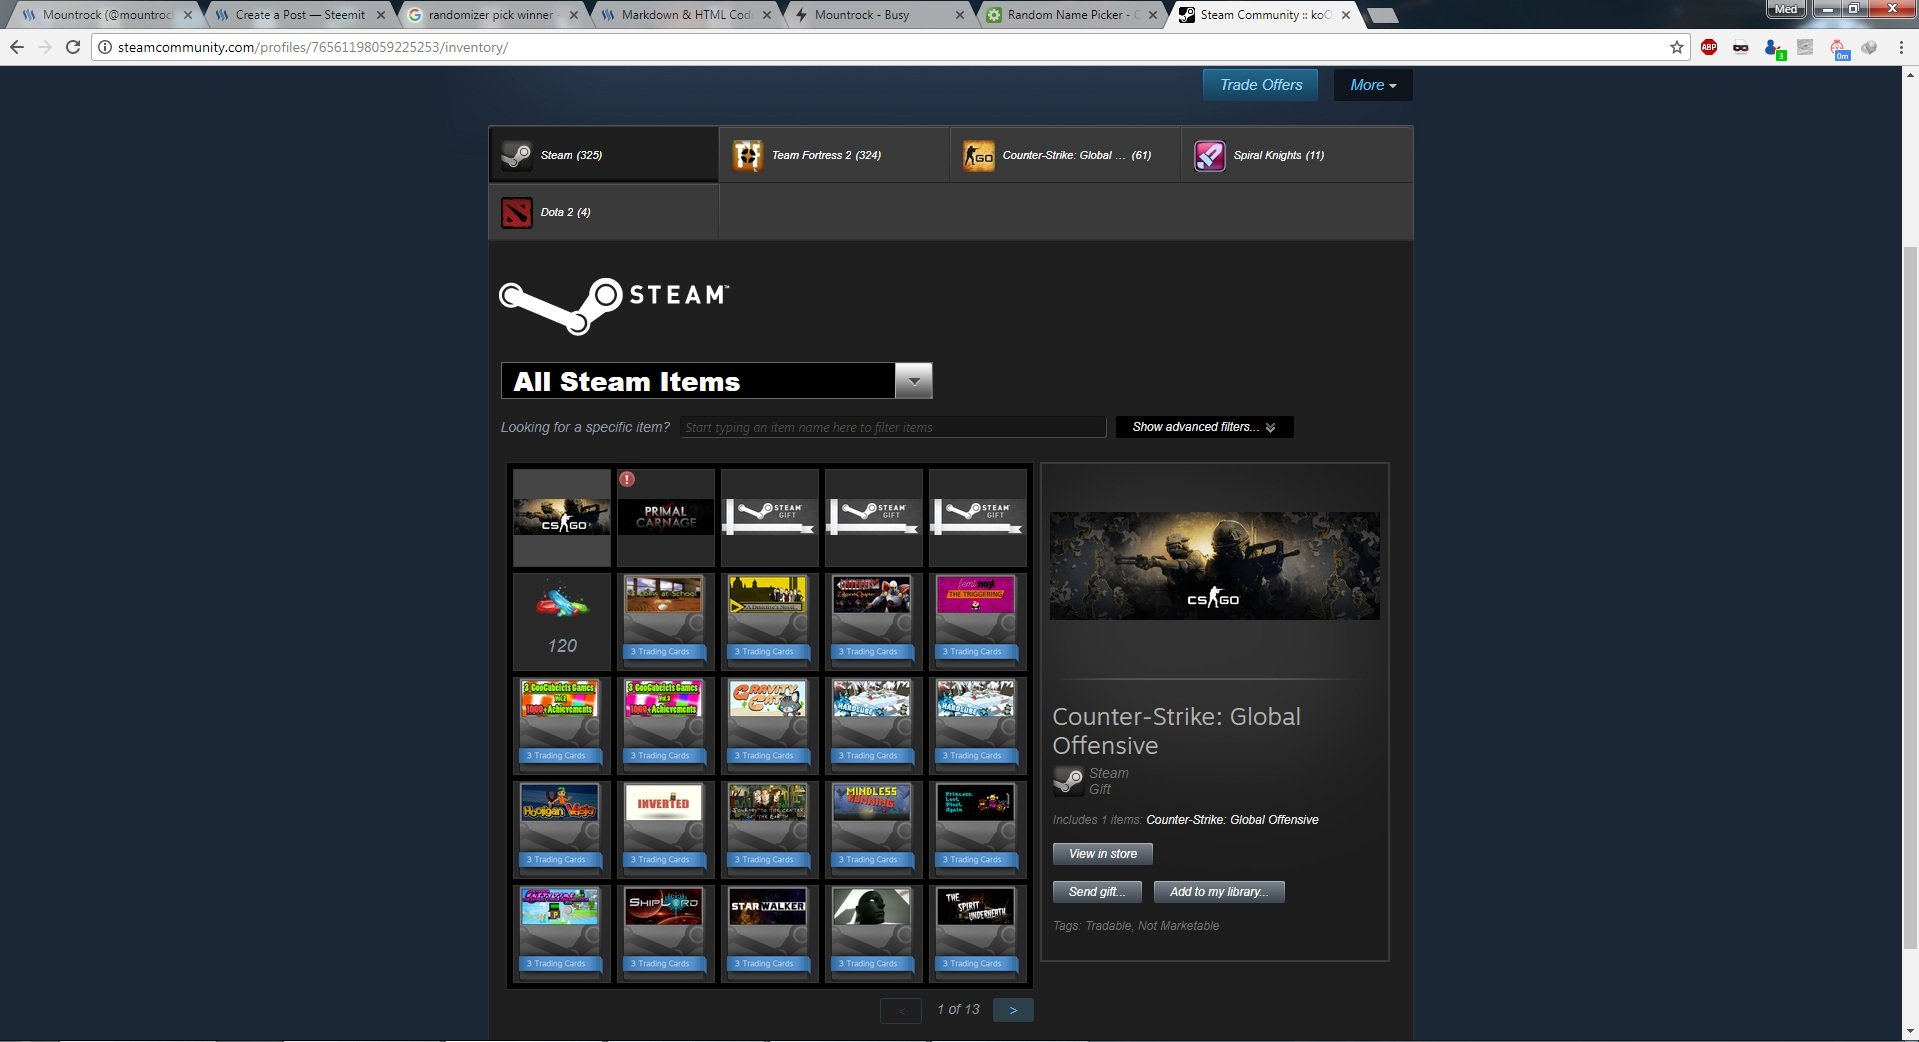Open the Spiral Knights inventory tab
Image resolution: width=1919 pixels, height=1042 pixels.
(1296, 155)
